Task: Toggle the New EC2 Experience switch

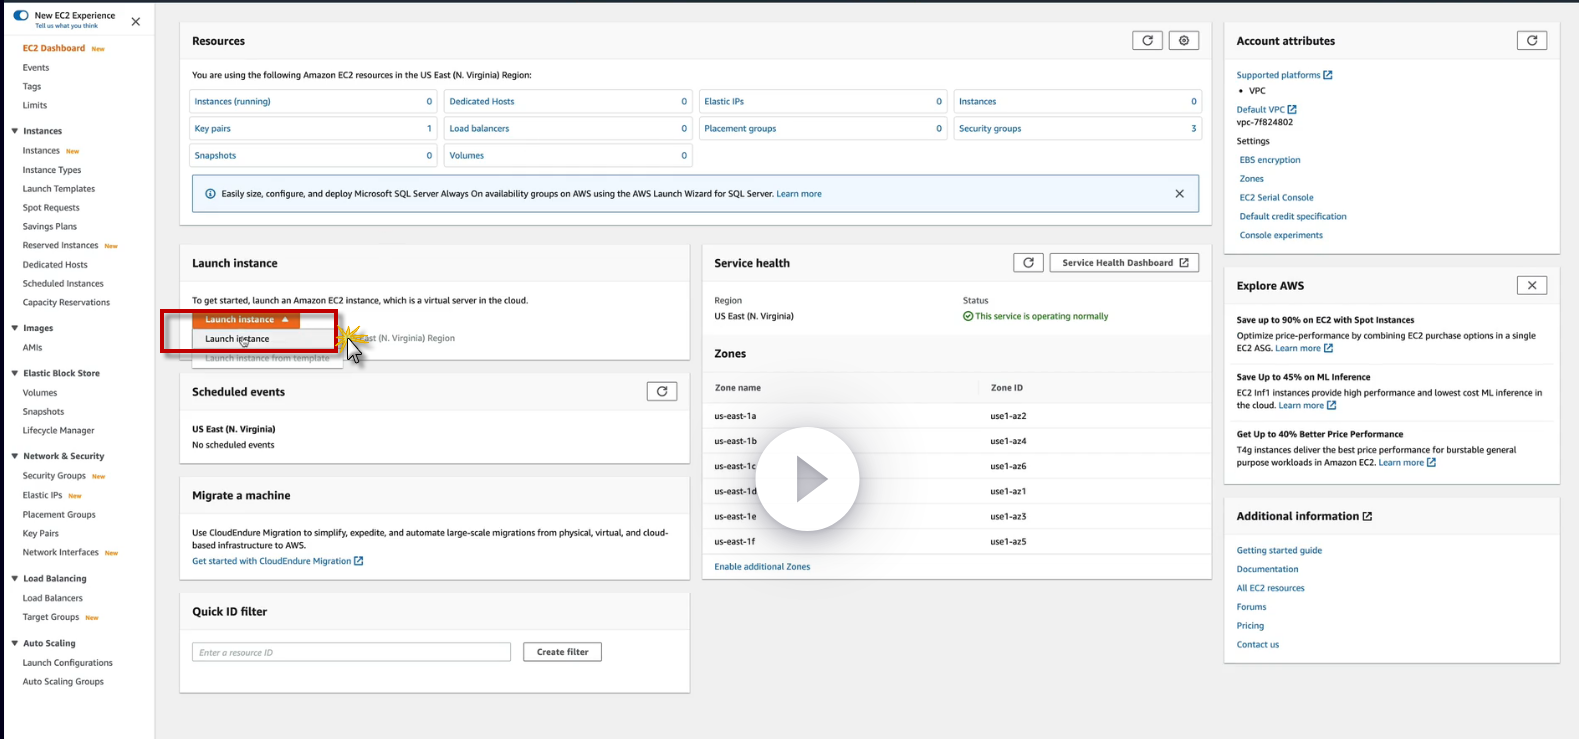Action: pos(21,16)
